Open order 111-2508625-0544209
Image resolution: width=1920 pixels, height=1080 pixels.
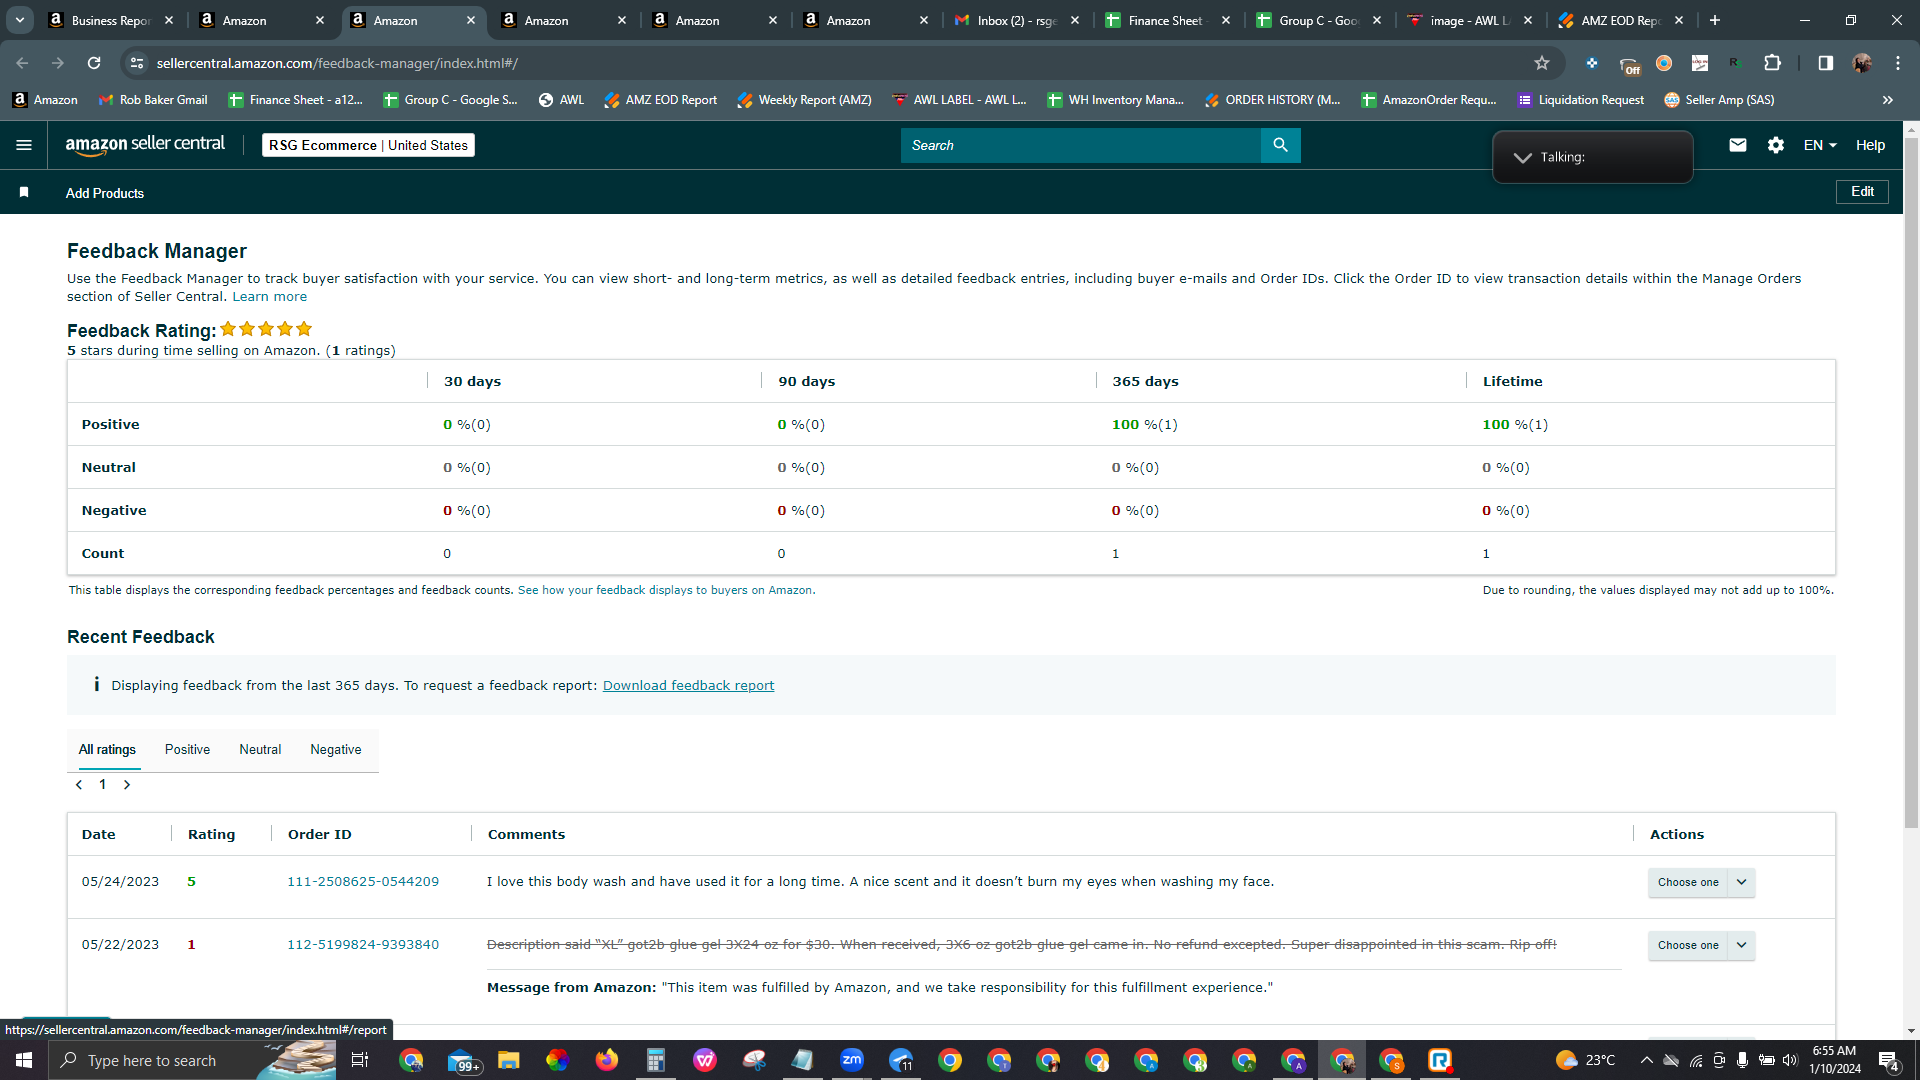363,882
